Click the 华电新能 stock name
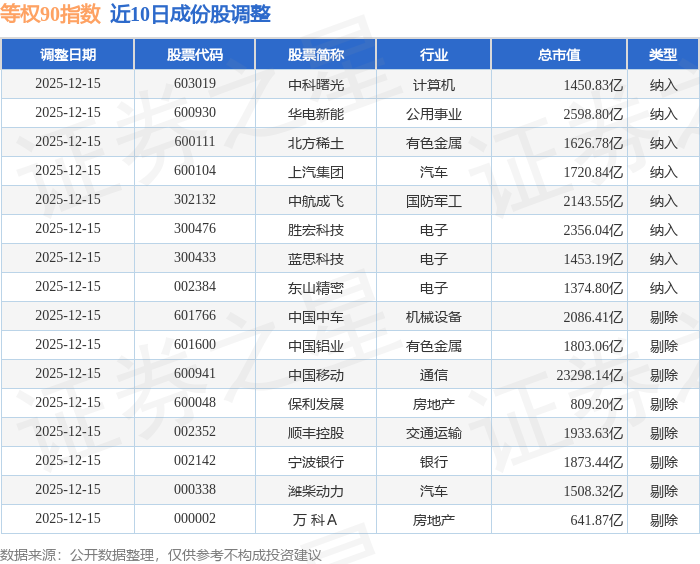 pos(316,113)
